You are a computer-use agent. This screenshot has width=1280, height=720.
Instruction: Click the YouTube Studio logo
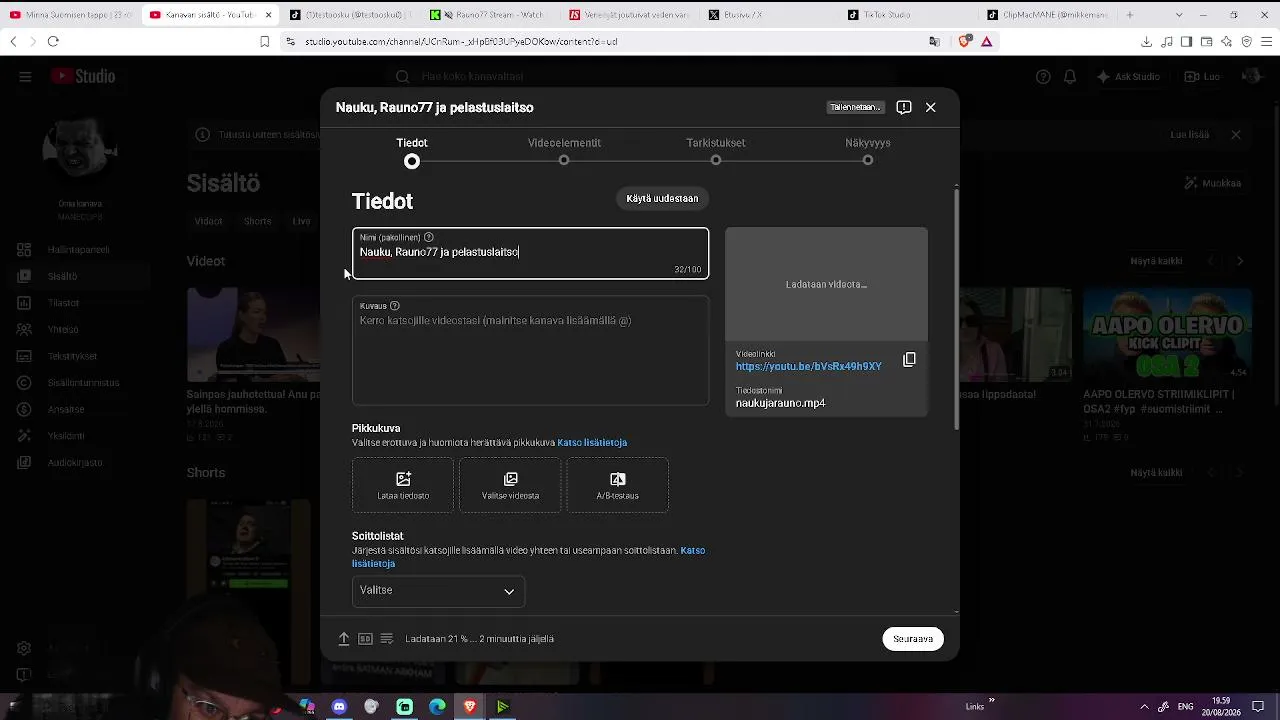(83, 77)
